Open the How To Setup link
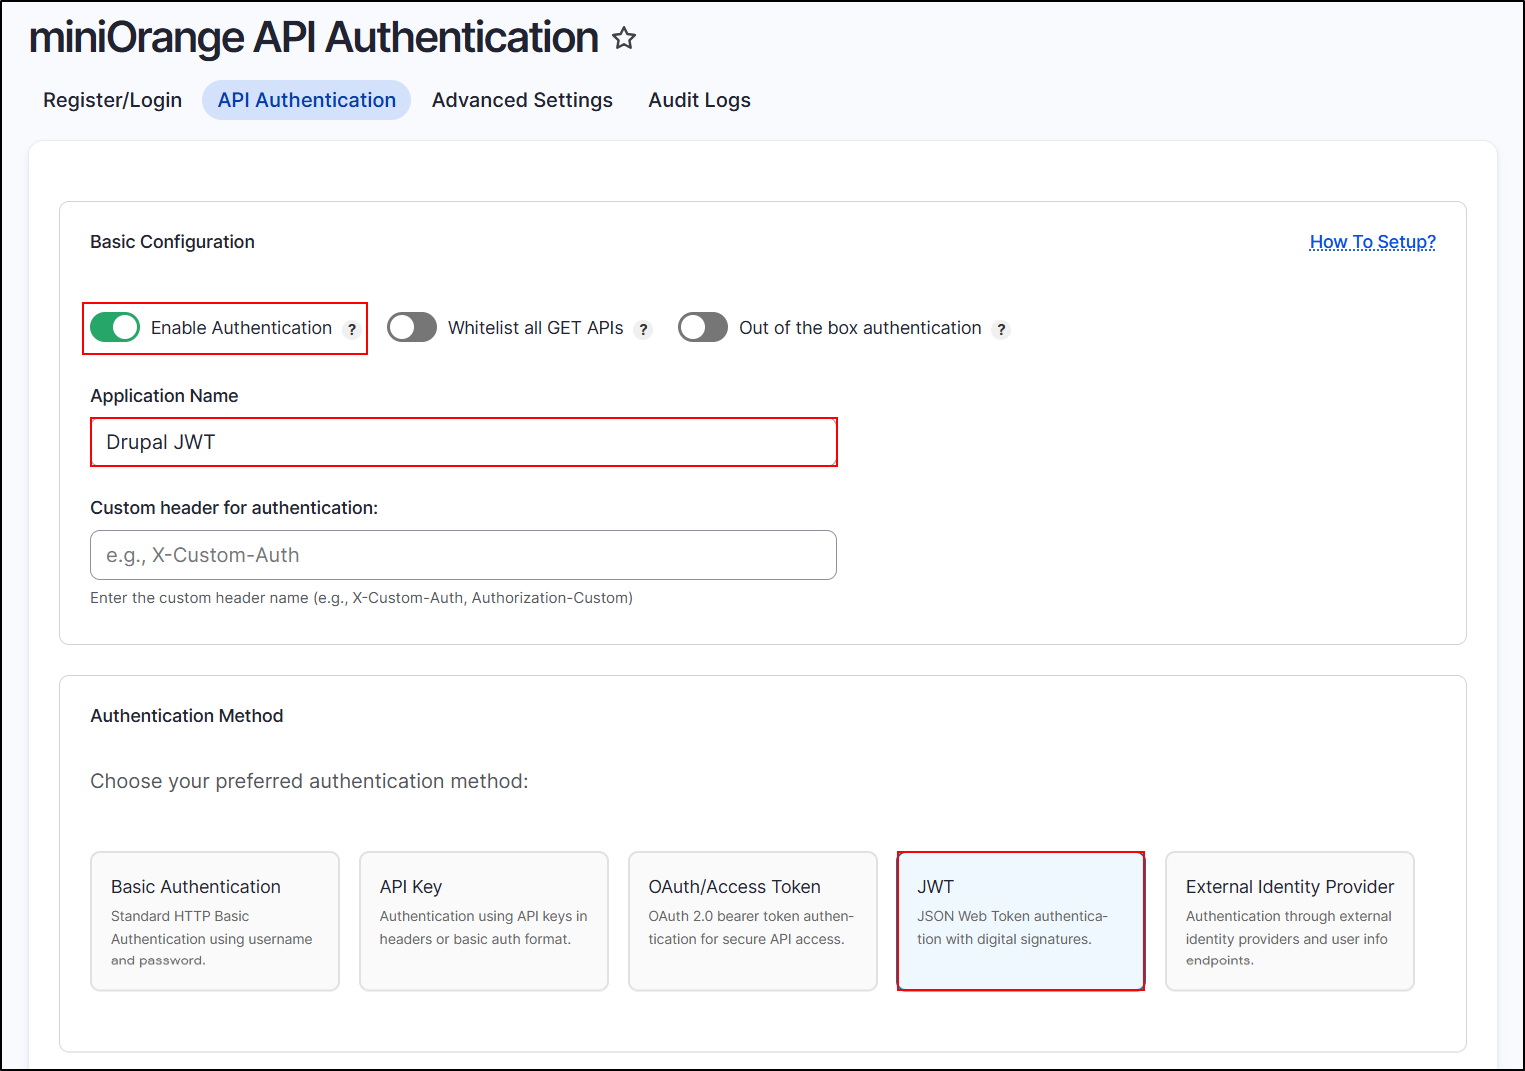1525x1071 pixels. click(1372, 242)
